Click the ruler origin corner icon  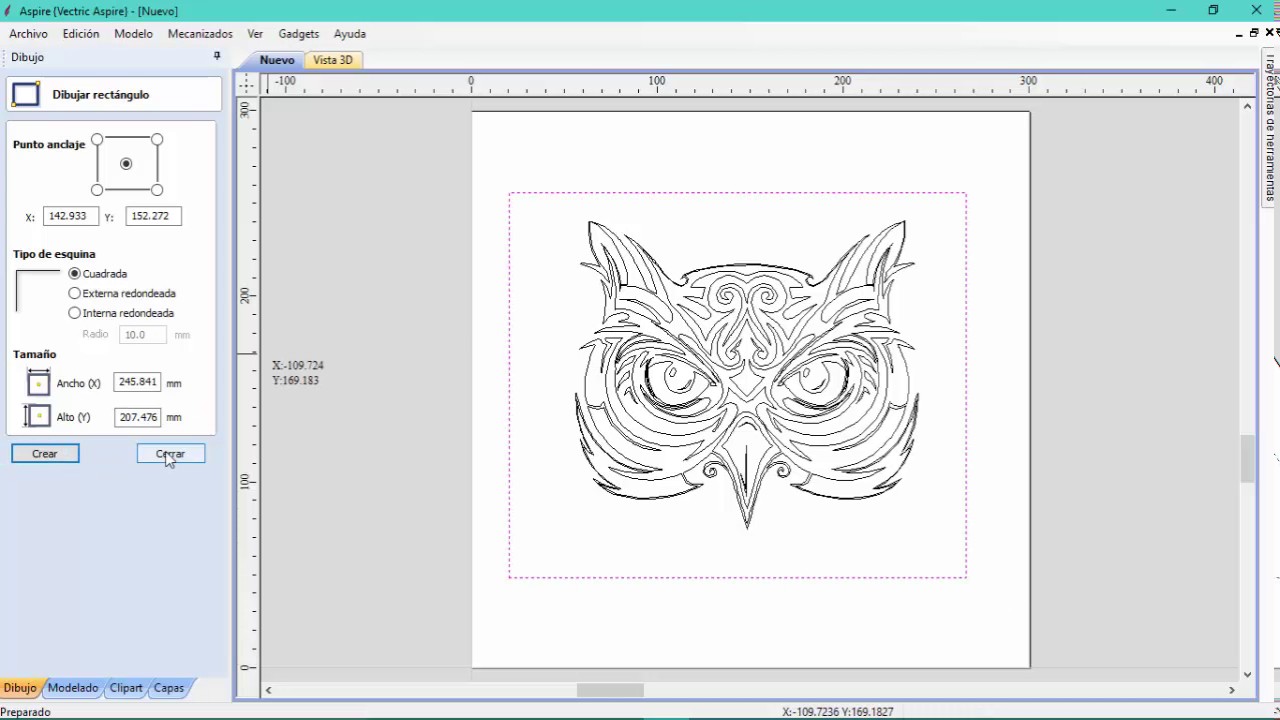pos(247,83)
